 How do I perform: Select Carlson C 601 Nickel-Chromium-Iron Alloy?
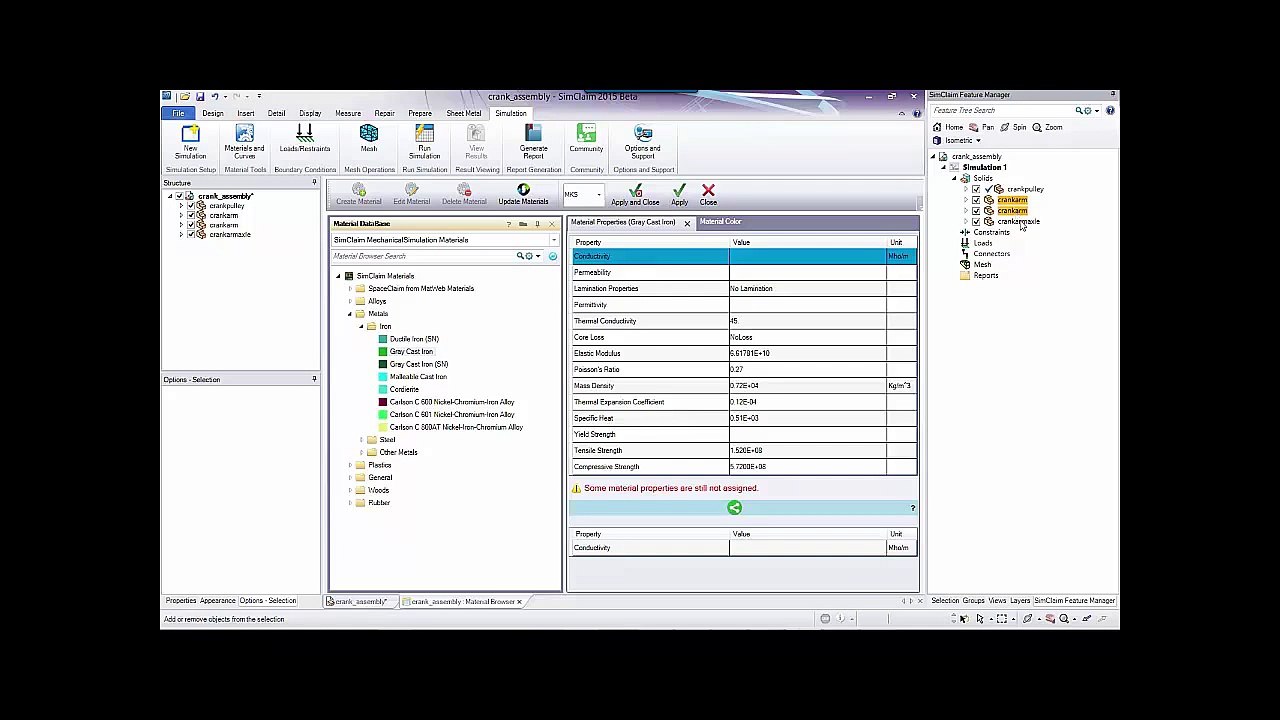[452, 414]
